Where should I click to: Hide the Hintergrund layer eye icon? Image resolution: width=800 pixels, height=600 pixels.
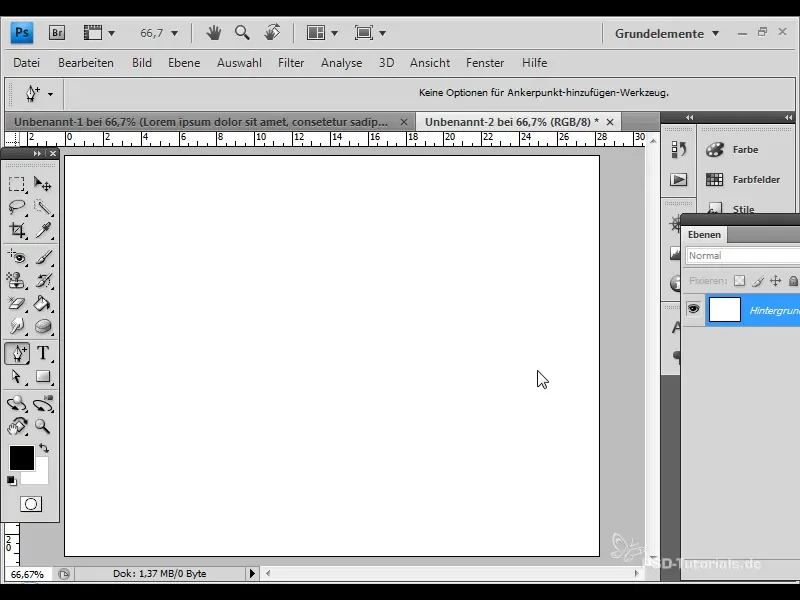(x=693, y=309)
